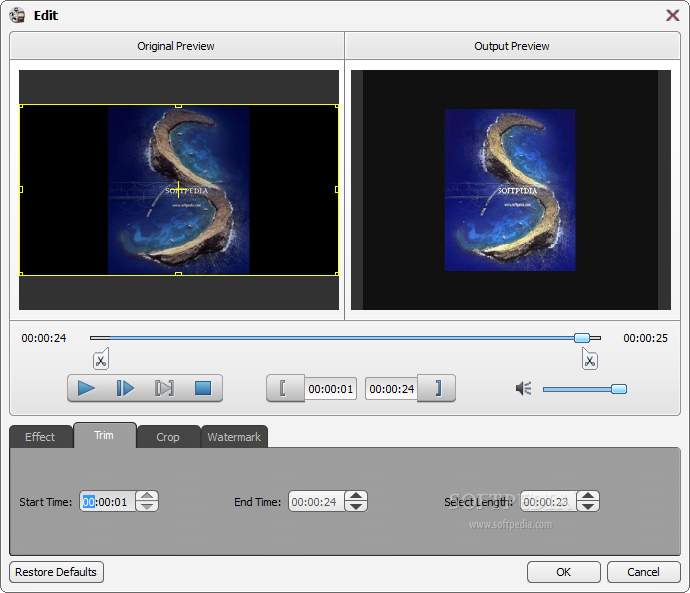
Task: Select the Trim tab
Action: 104,436
